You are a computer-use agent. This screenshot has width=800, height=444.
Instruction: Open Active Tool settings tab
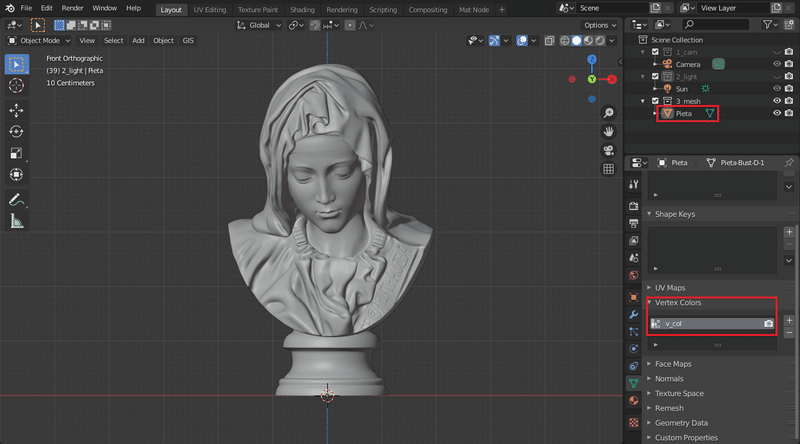click(634, 184)
